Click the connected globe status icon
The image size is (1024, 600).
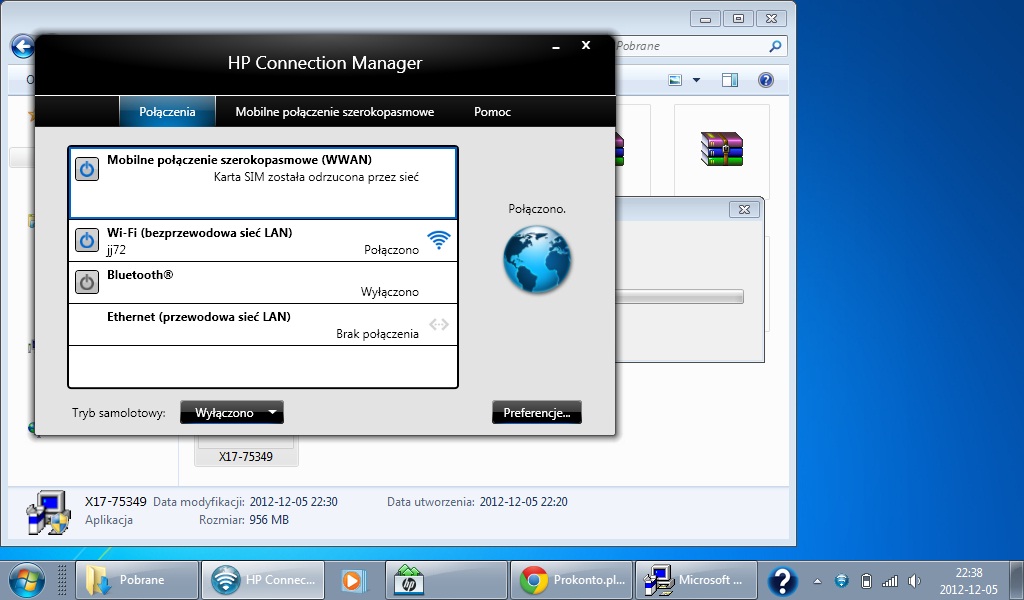click(537, 260)
